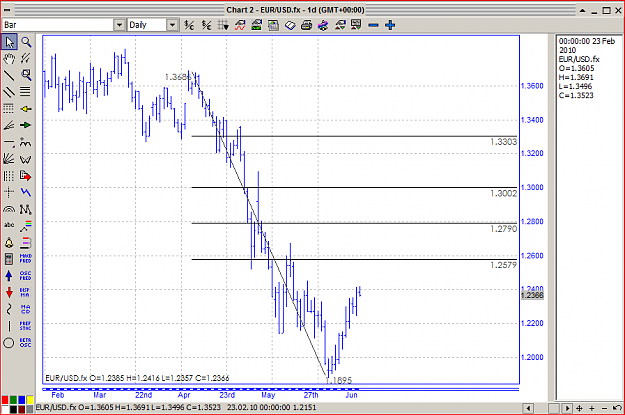Open the BETA OSC indicator tool

(x=26, y=342)
